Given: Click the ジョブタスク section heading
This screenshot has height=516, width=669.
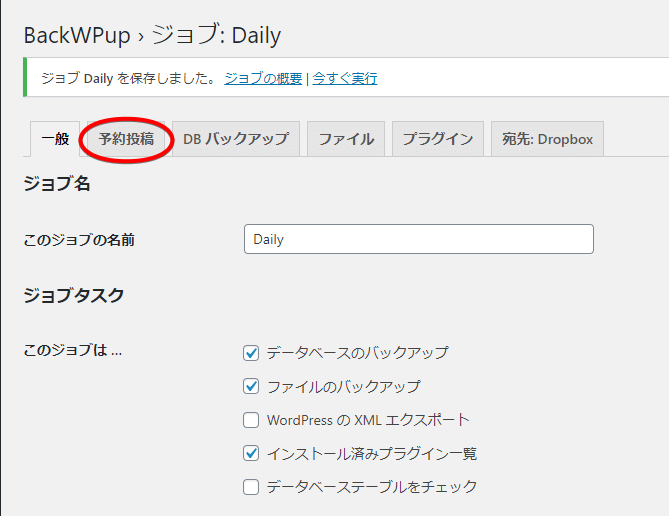Looking at the screenshot, I should pyautogui.click(x=74, y=295).
